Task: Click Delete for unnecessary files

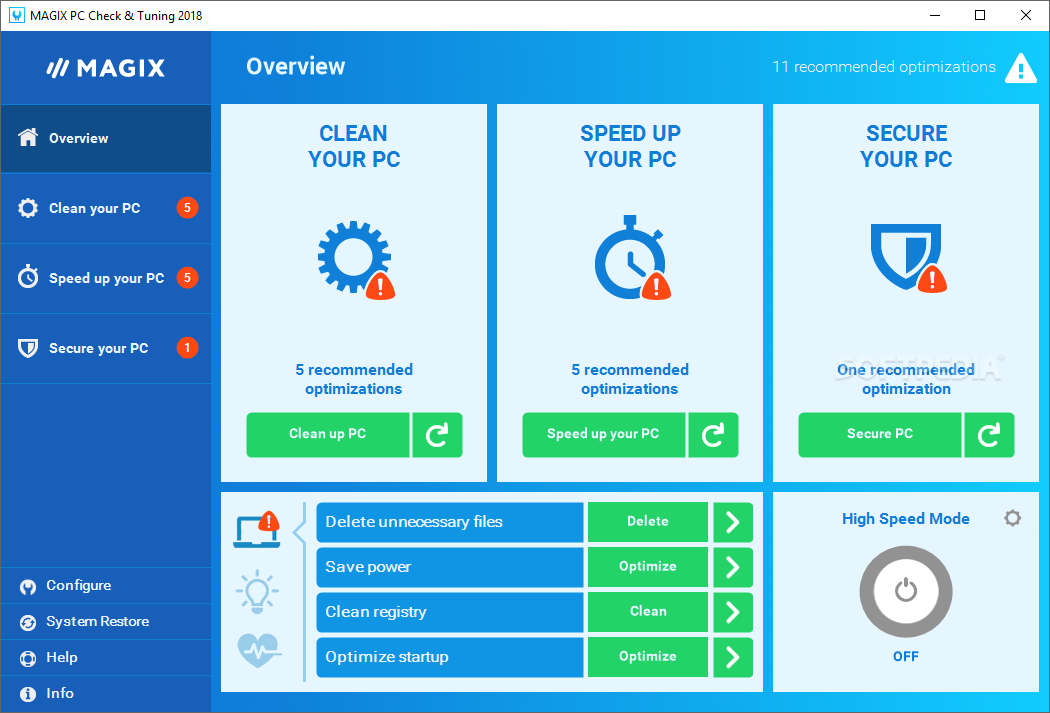Action: [x=648, y=522]
